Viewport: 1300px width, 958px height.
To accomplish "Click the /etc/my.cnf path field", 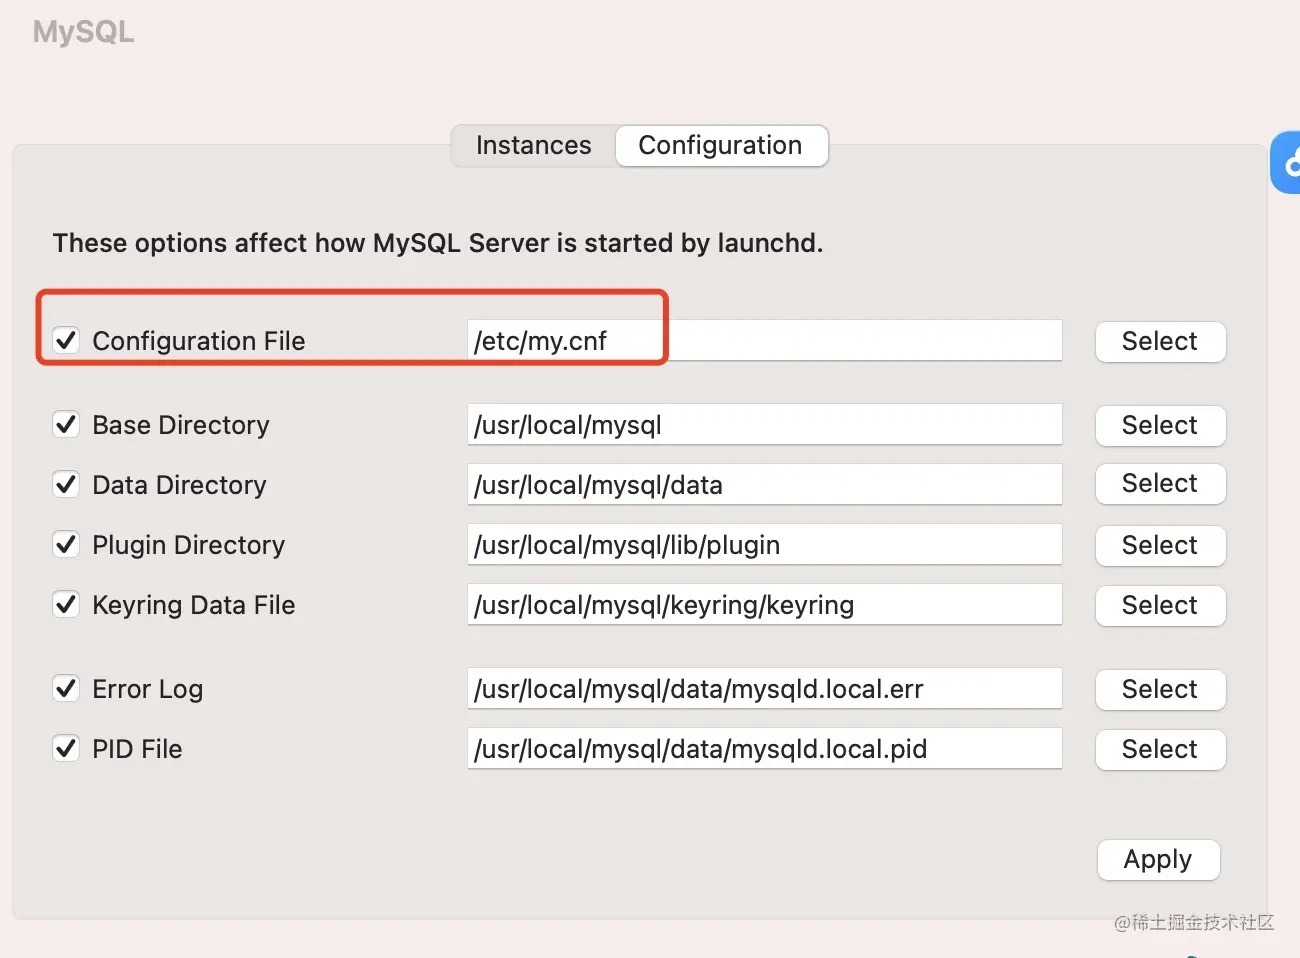I will [x=764, y=341].
